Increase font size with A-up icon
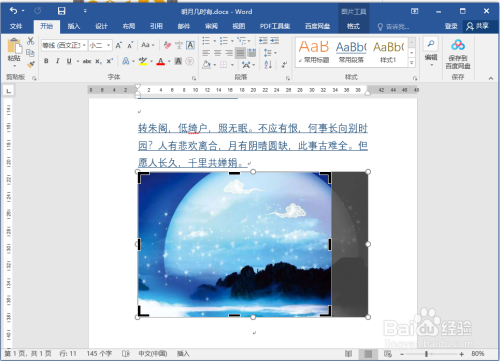Viewport: 500px width, 361px height. (x=119, y=45)
